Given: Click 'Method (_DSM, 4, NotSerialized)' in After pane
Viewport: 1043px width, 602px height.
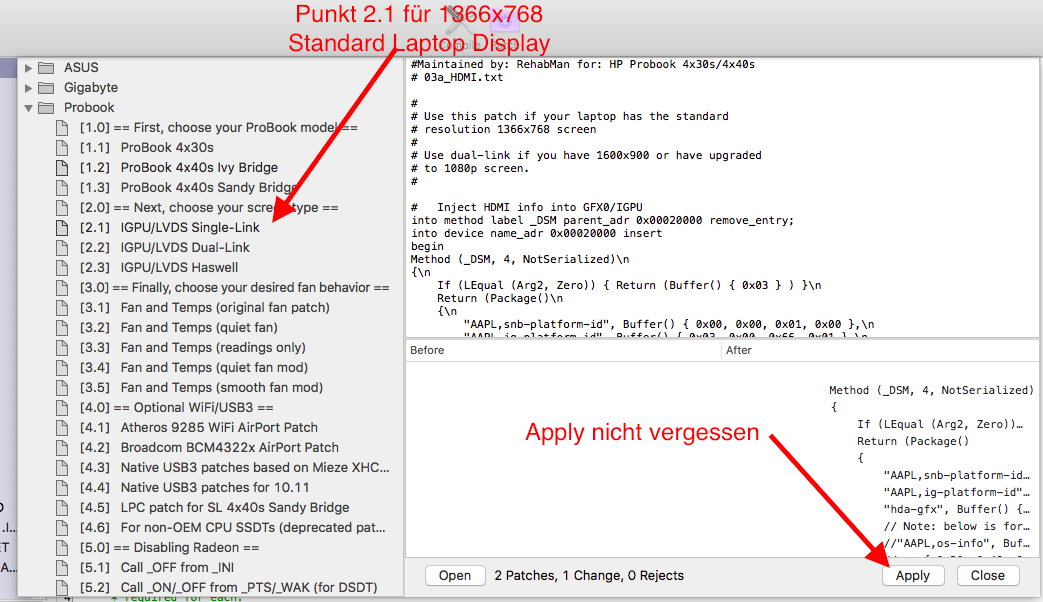Looking at the screenshot, I should [x=931, y=390].
